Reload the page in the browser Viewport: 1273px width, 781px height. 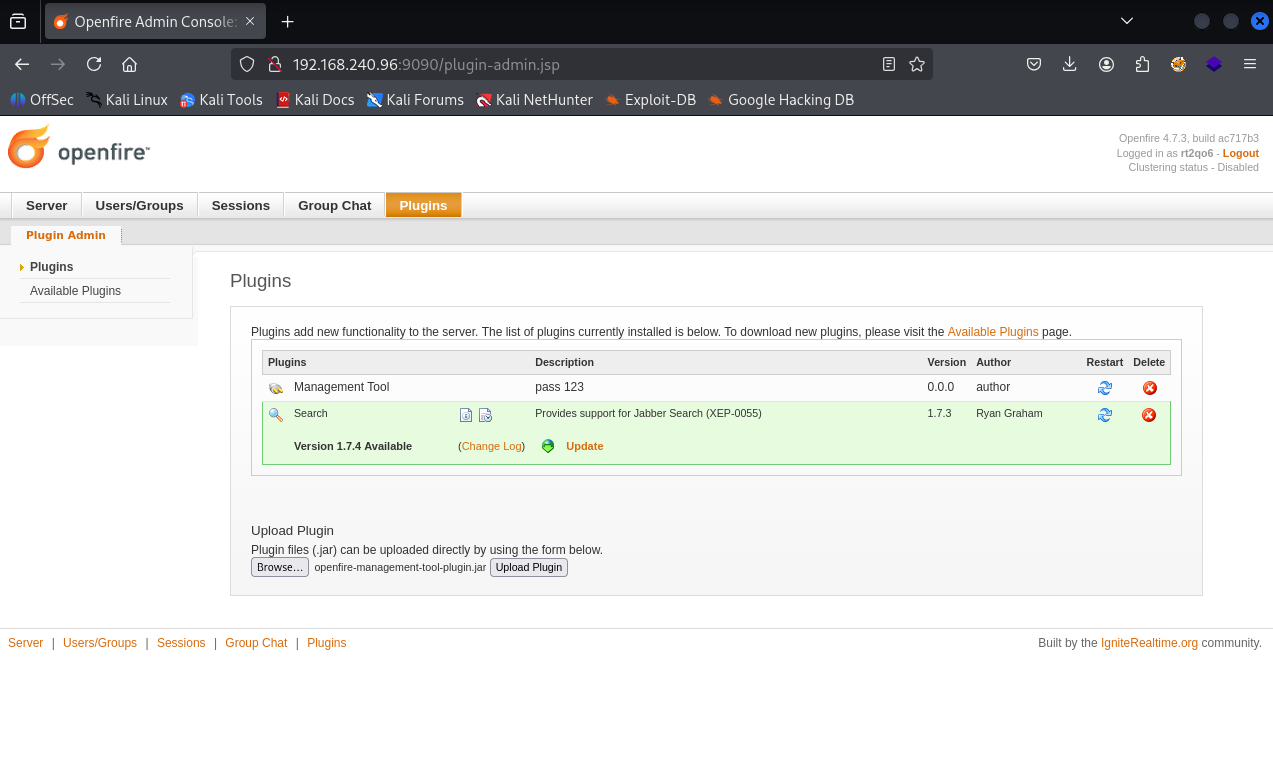94,64
